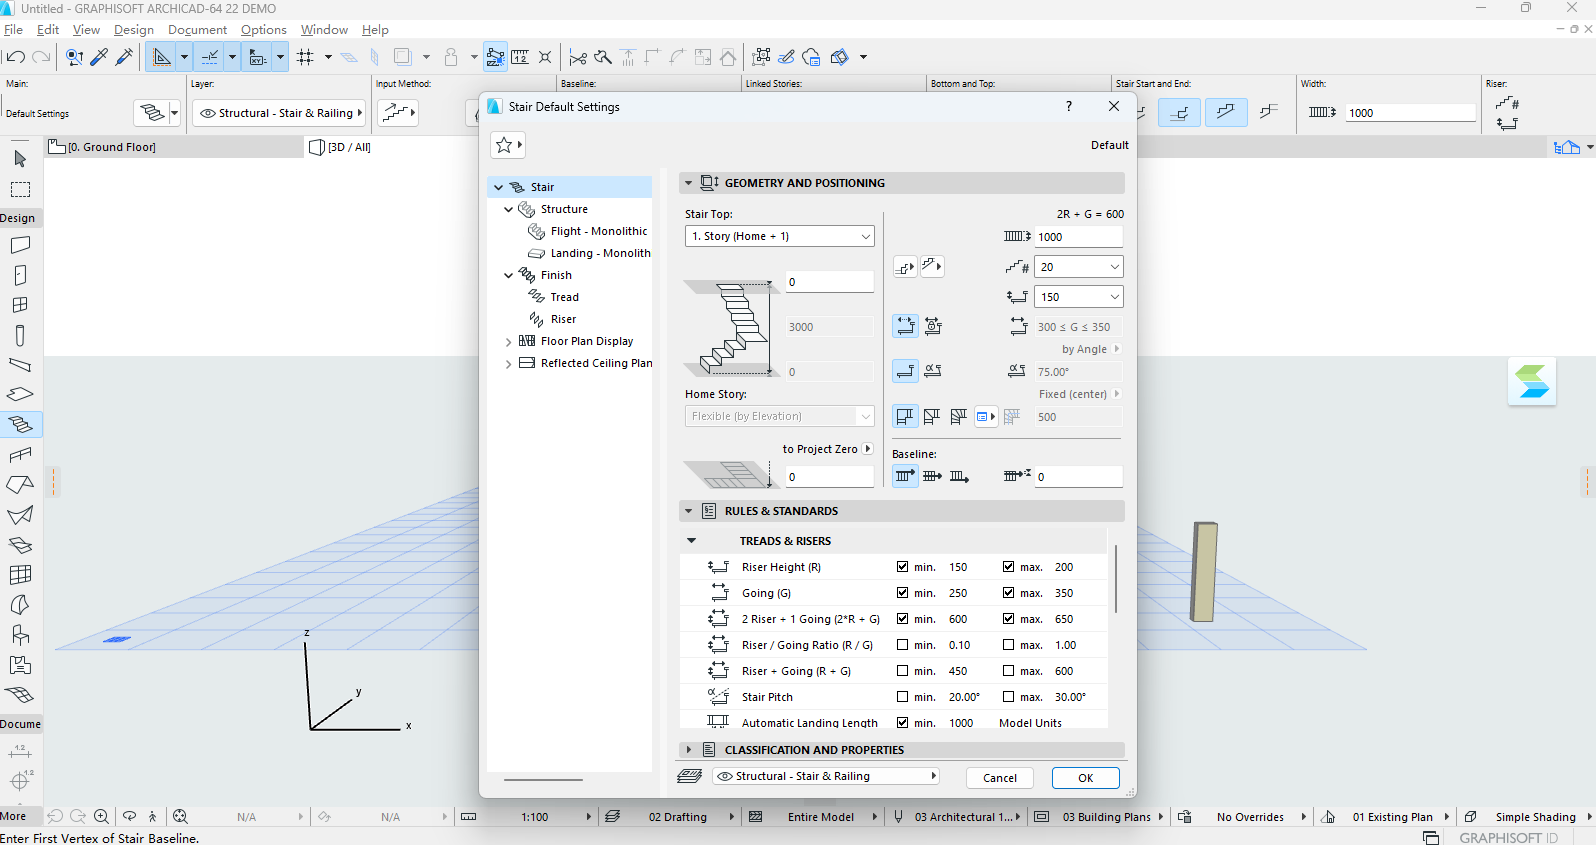This screenshot has height=845, width=1596.
Task: Click the dialog help question mark
Action: point(1069,106)
